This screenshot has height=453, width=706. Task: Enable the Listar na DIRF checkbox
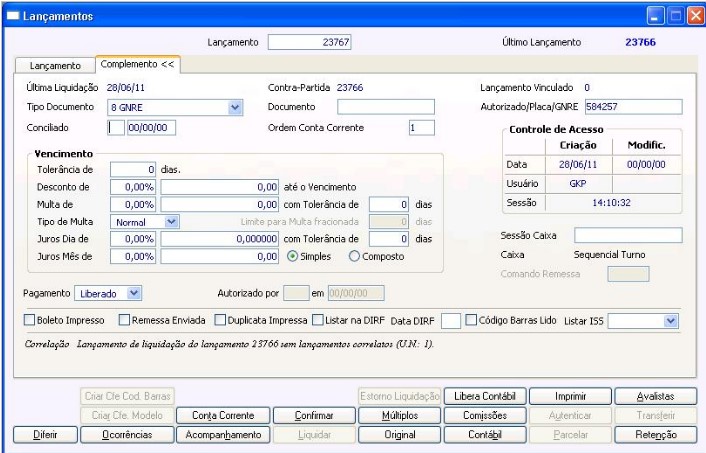pyautogui.click(x=318, y=321)
